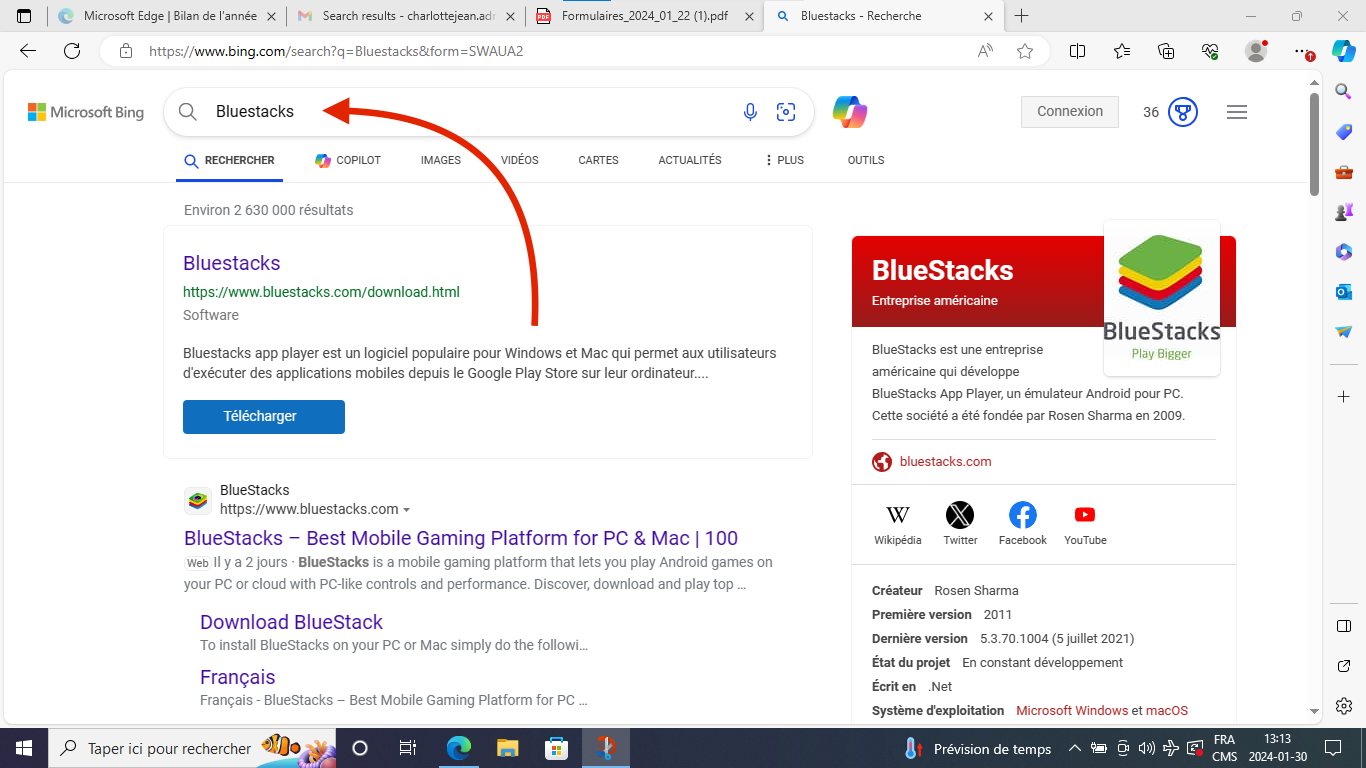
Task: Open File Explorer from taskbar
Action: click(x=508, y=748)
